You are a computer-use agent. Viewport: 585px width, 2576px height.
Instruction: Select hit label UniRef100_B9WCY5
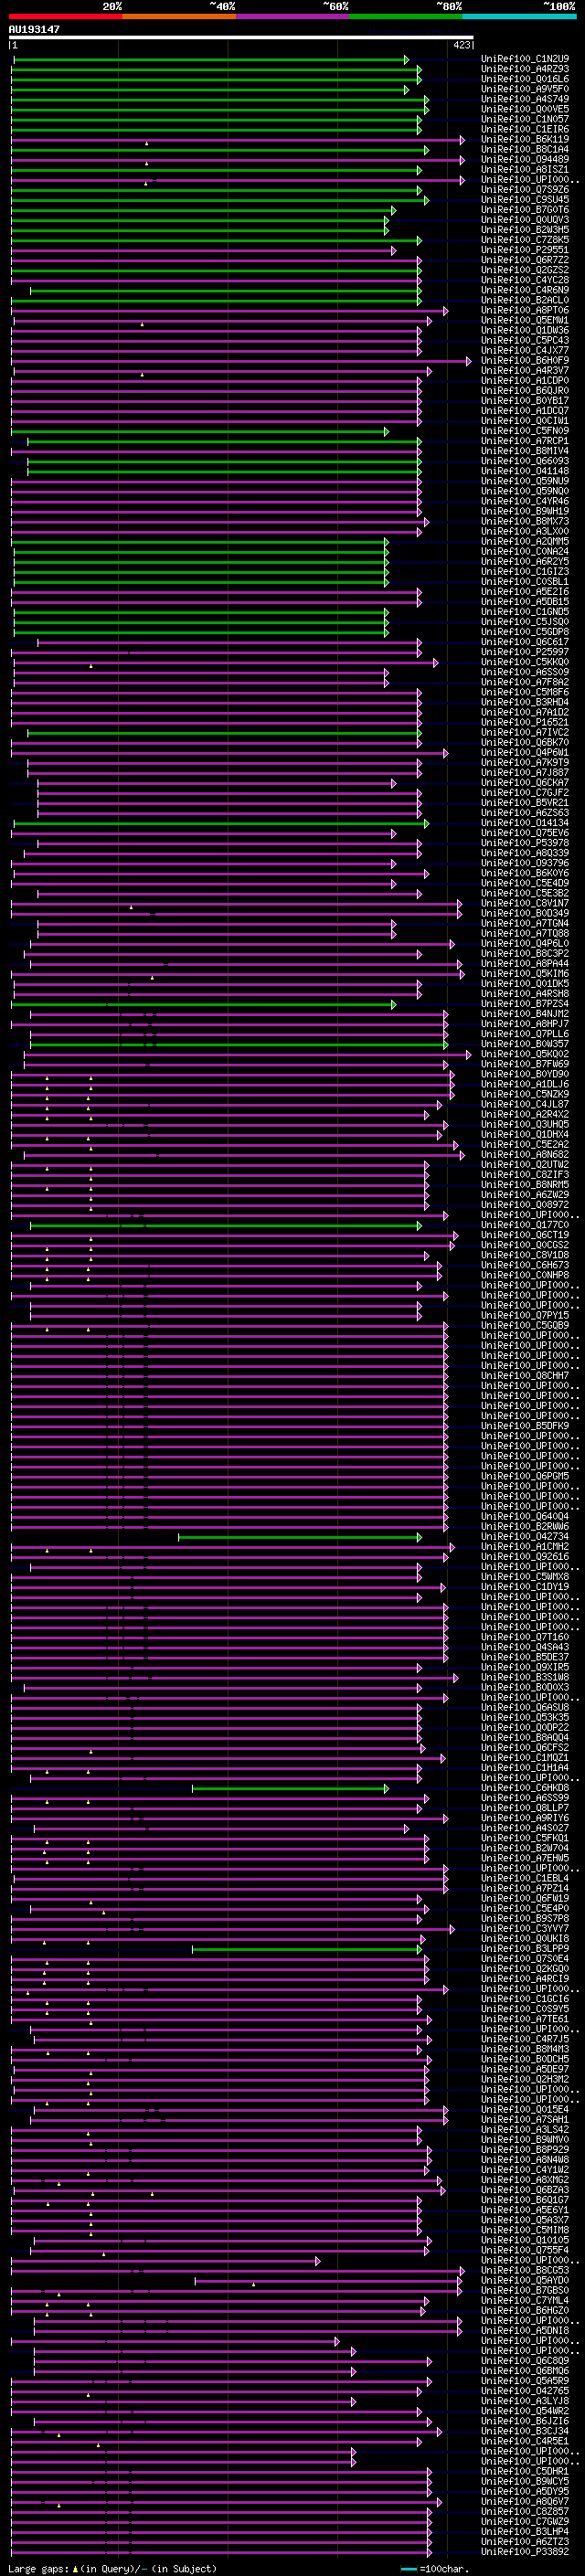coord(525,2481)
